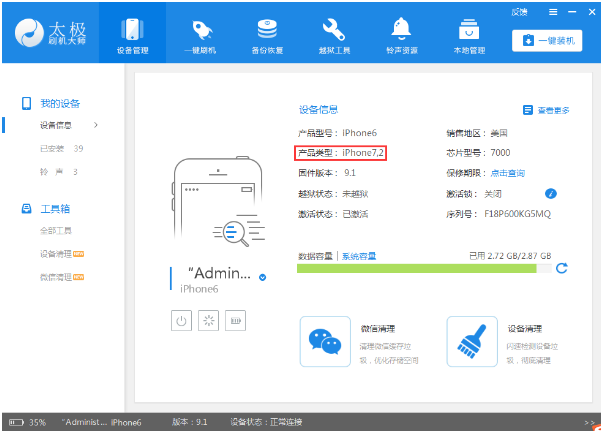Screen dimensions: 601x432
Task: Minimize the application window
Action: 572,12
